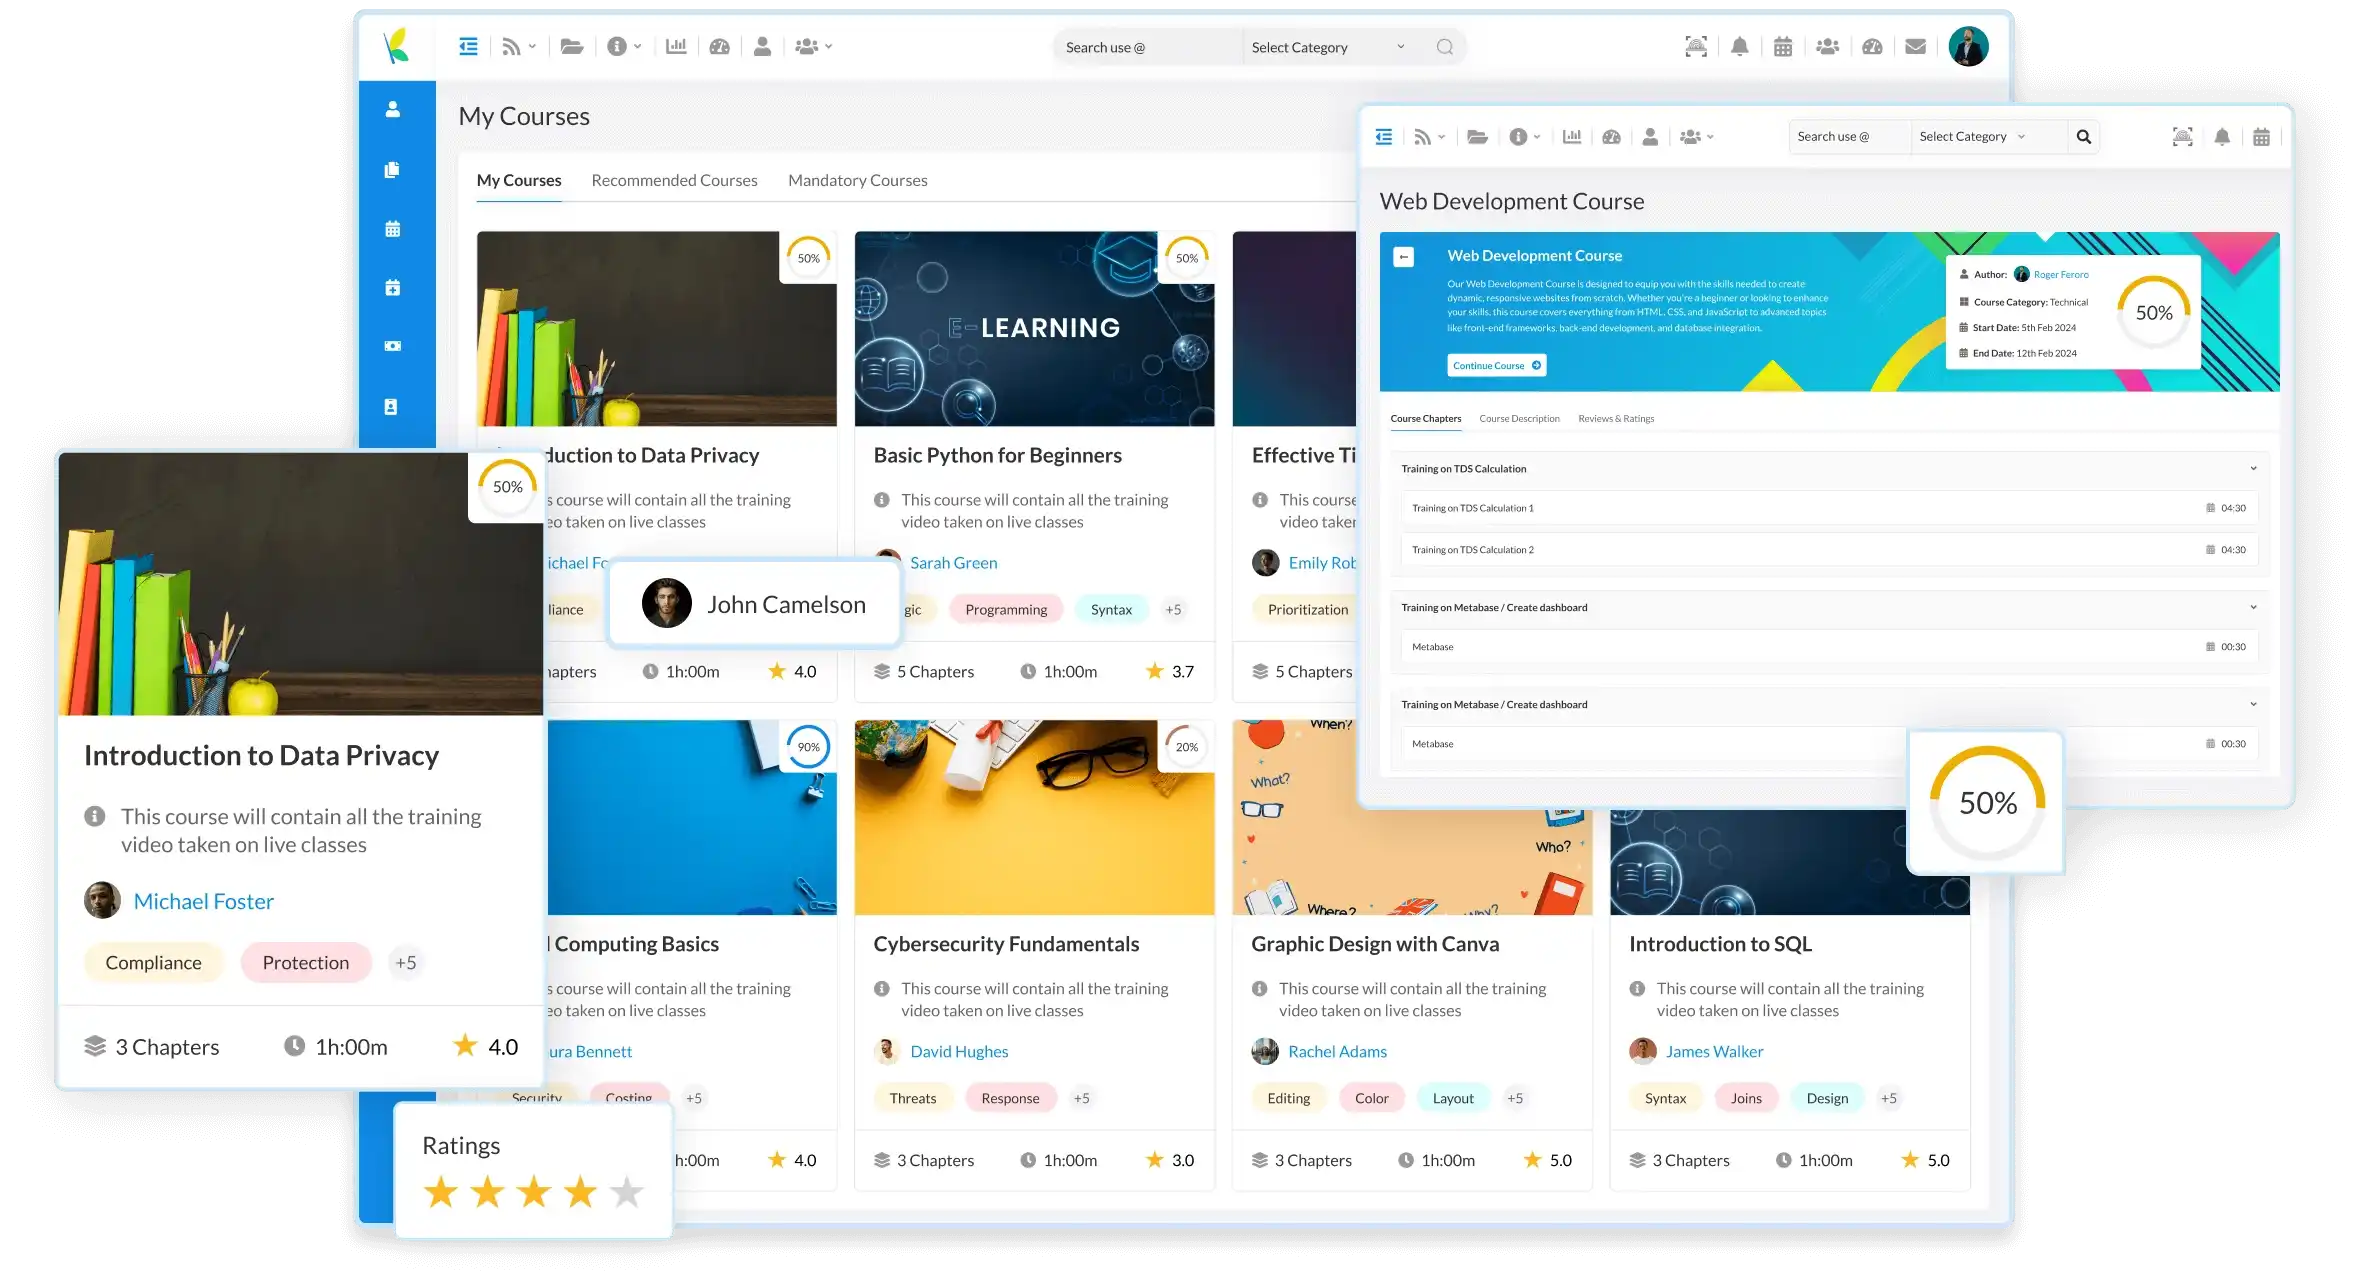This screenshot has height=1283, width=2362.
Task: Collapse first Training on Metabase section
Action: coord(2253,608)
